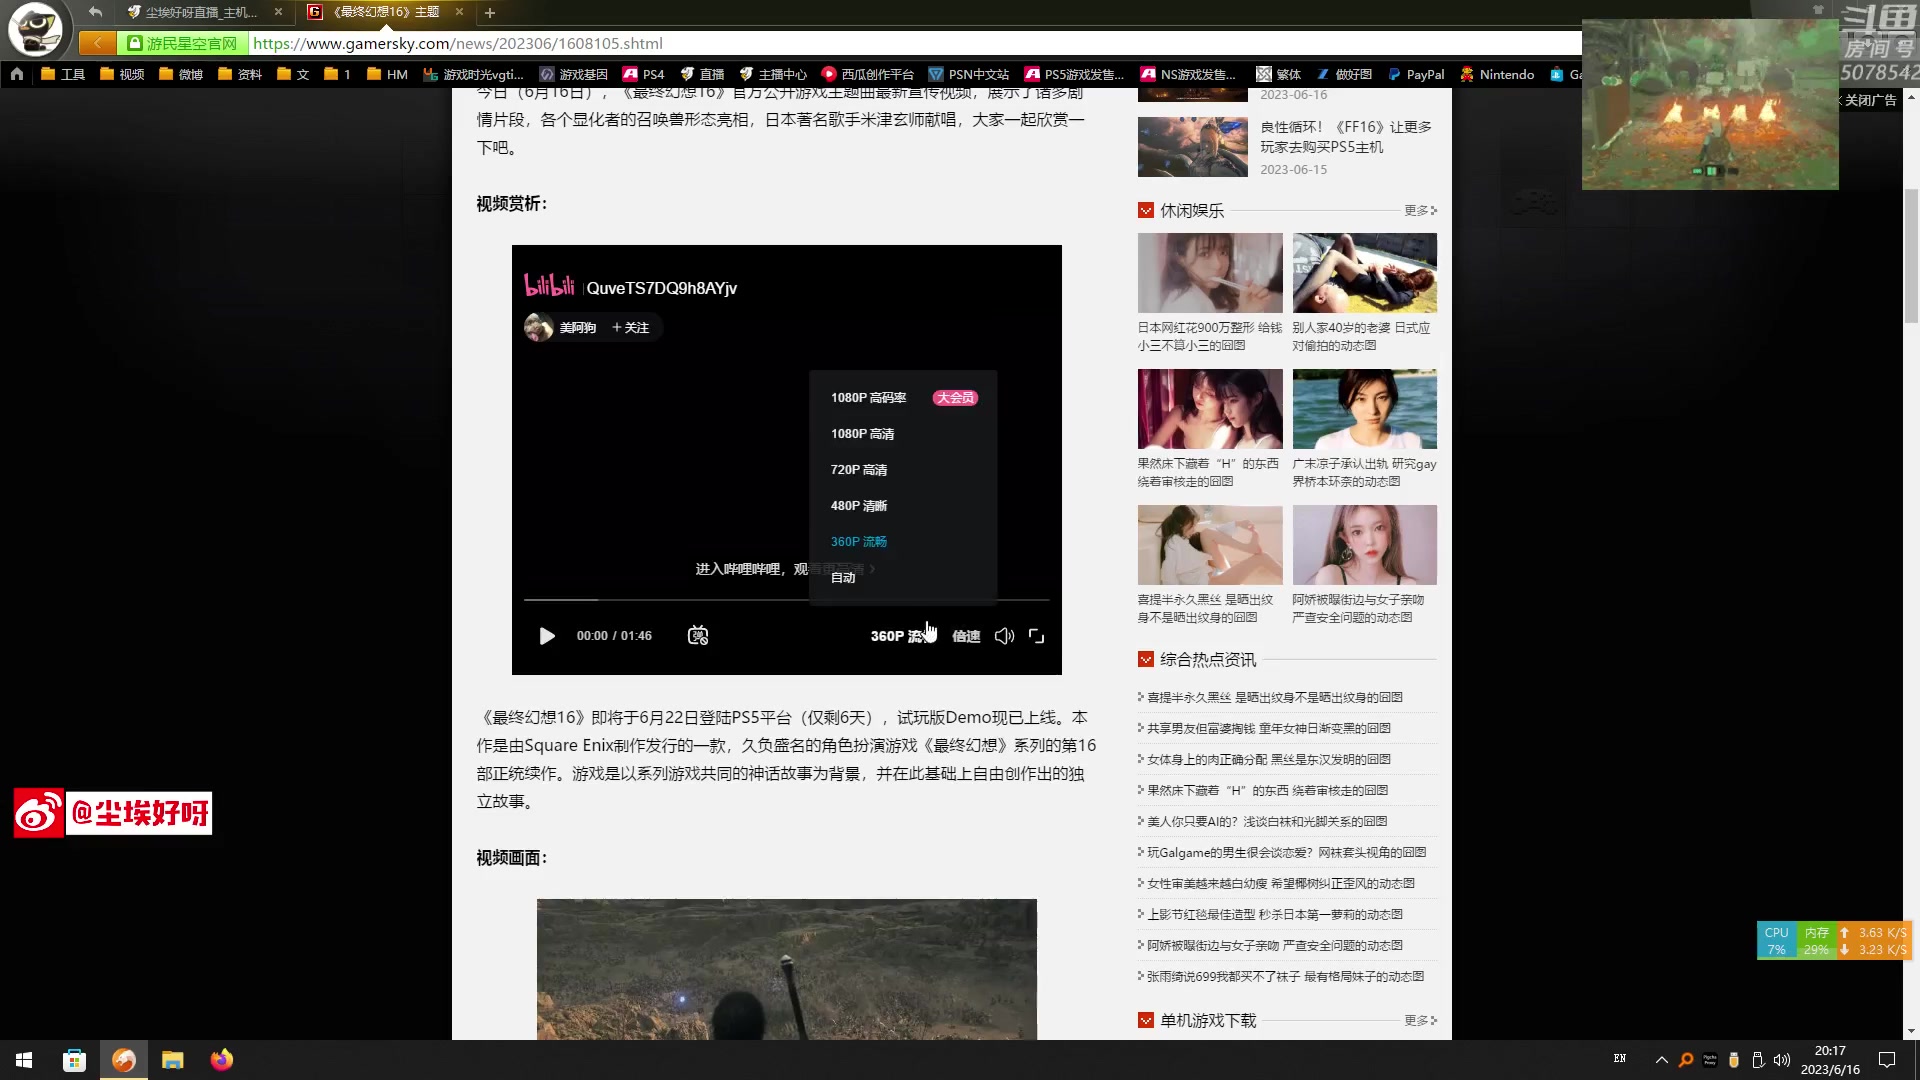Open 休闲娱乐 更多 link

[1420, 211]
